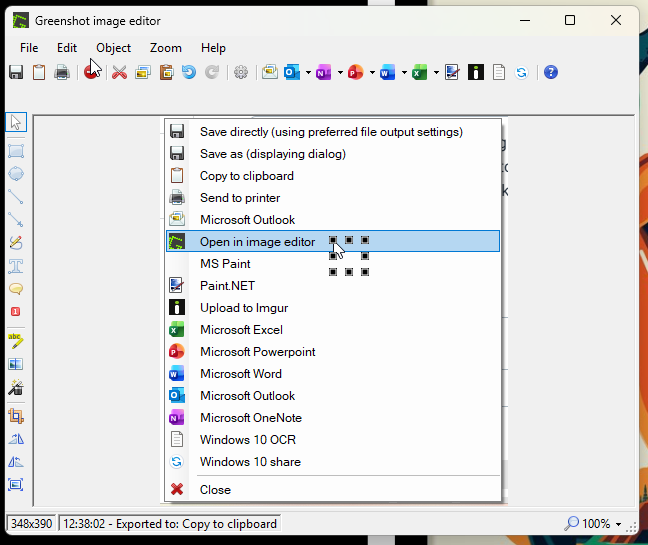Save the image with the floppy disk icon

click(16, 72)
